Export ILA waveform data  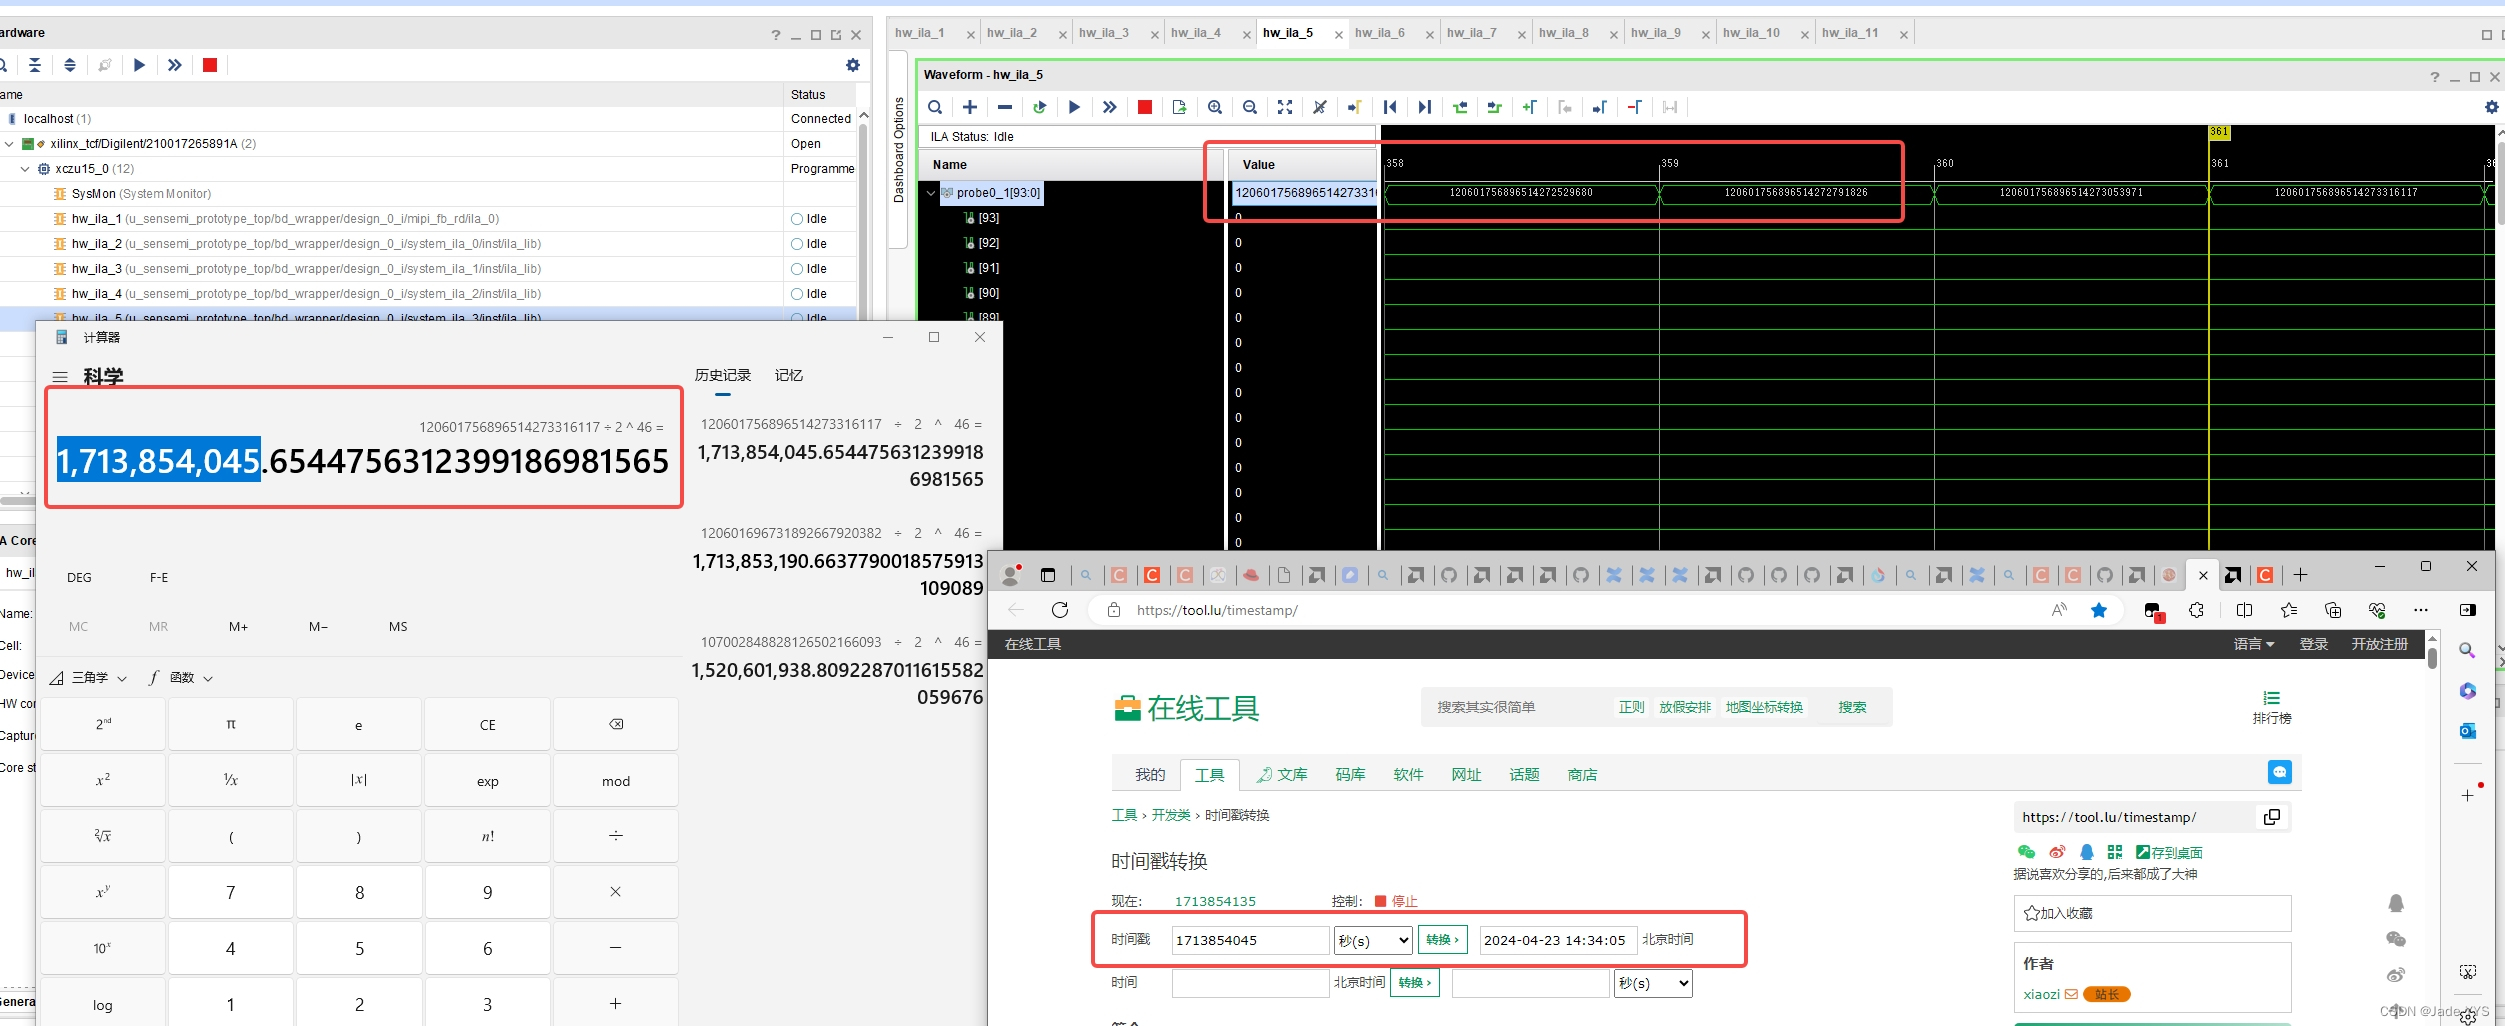point(1179,107)
